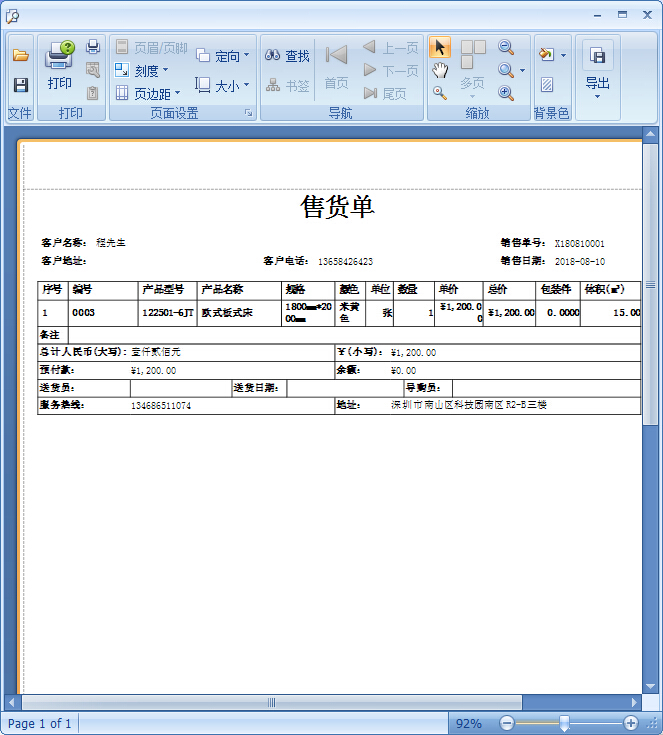This screenshot has height=735, width=663.
Task: Open the 页边距 margins dropdown
Action: pyautogui.click(x=147, y=93)
